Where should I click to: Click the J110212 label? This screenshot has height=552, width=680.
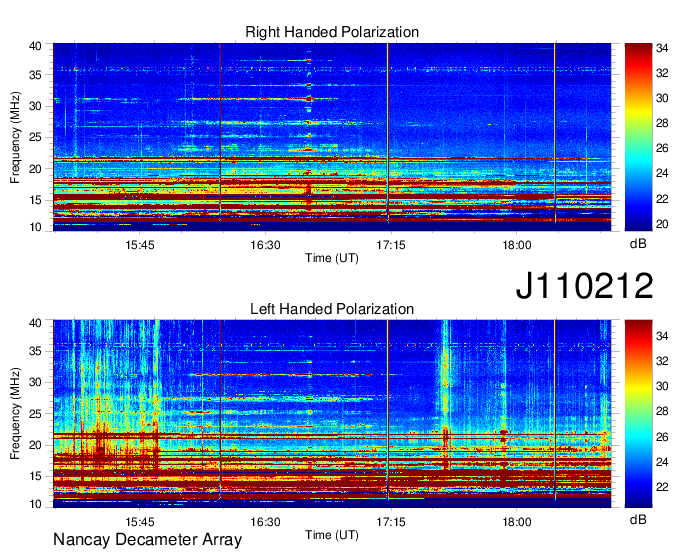pyautogui.click(x=584, y=286)
